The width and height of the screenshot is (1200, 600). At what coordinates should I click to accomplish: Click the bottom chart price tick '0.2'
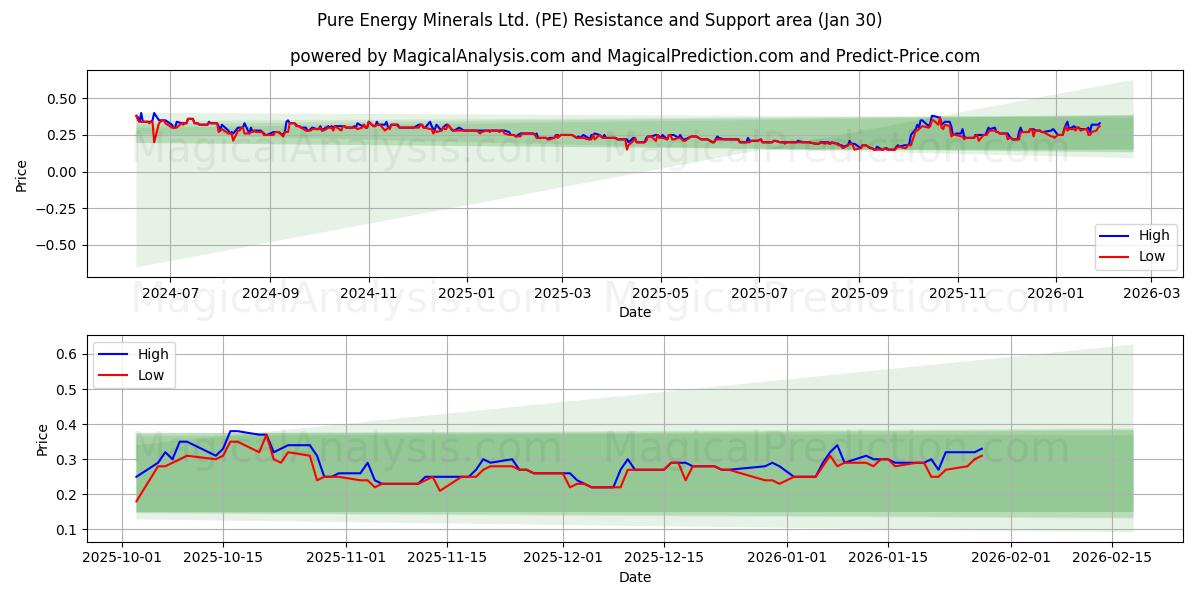[x=69, y=495]
